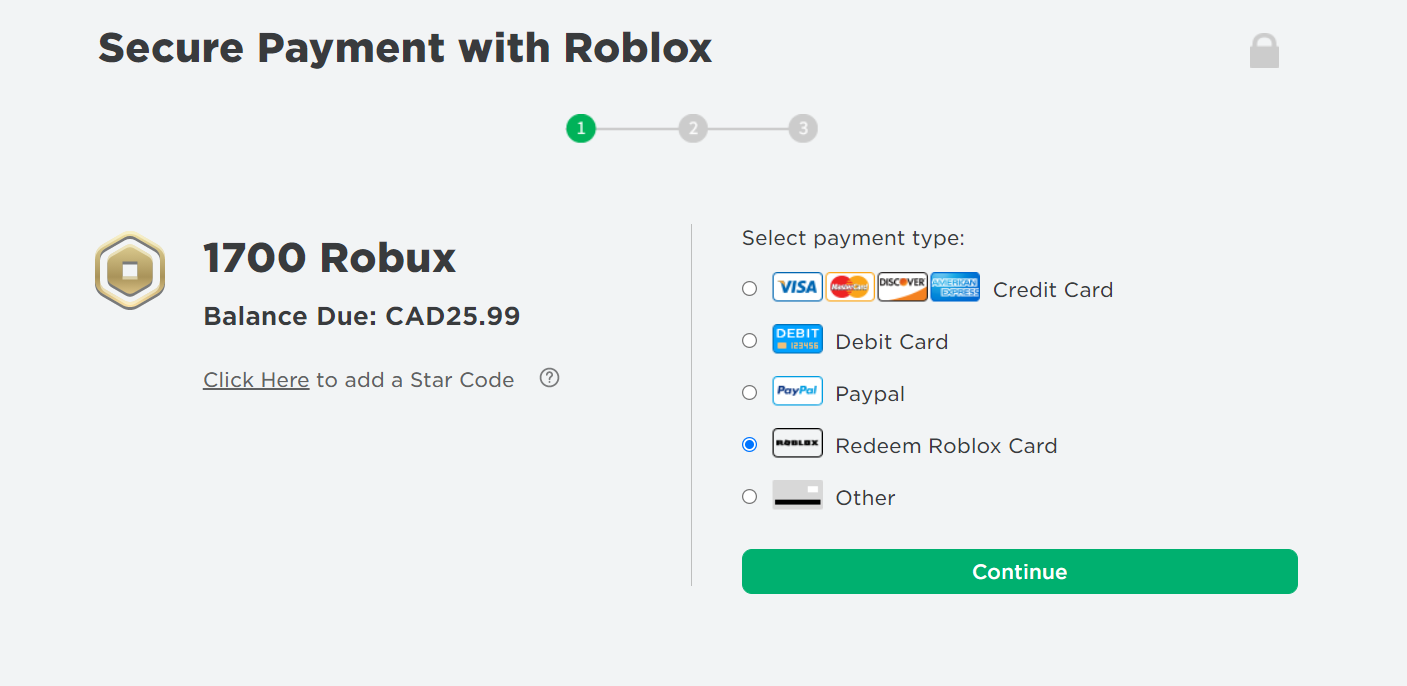Select the Other payment option

click(x=749, y=496)
